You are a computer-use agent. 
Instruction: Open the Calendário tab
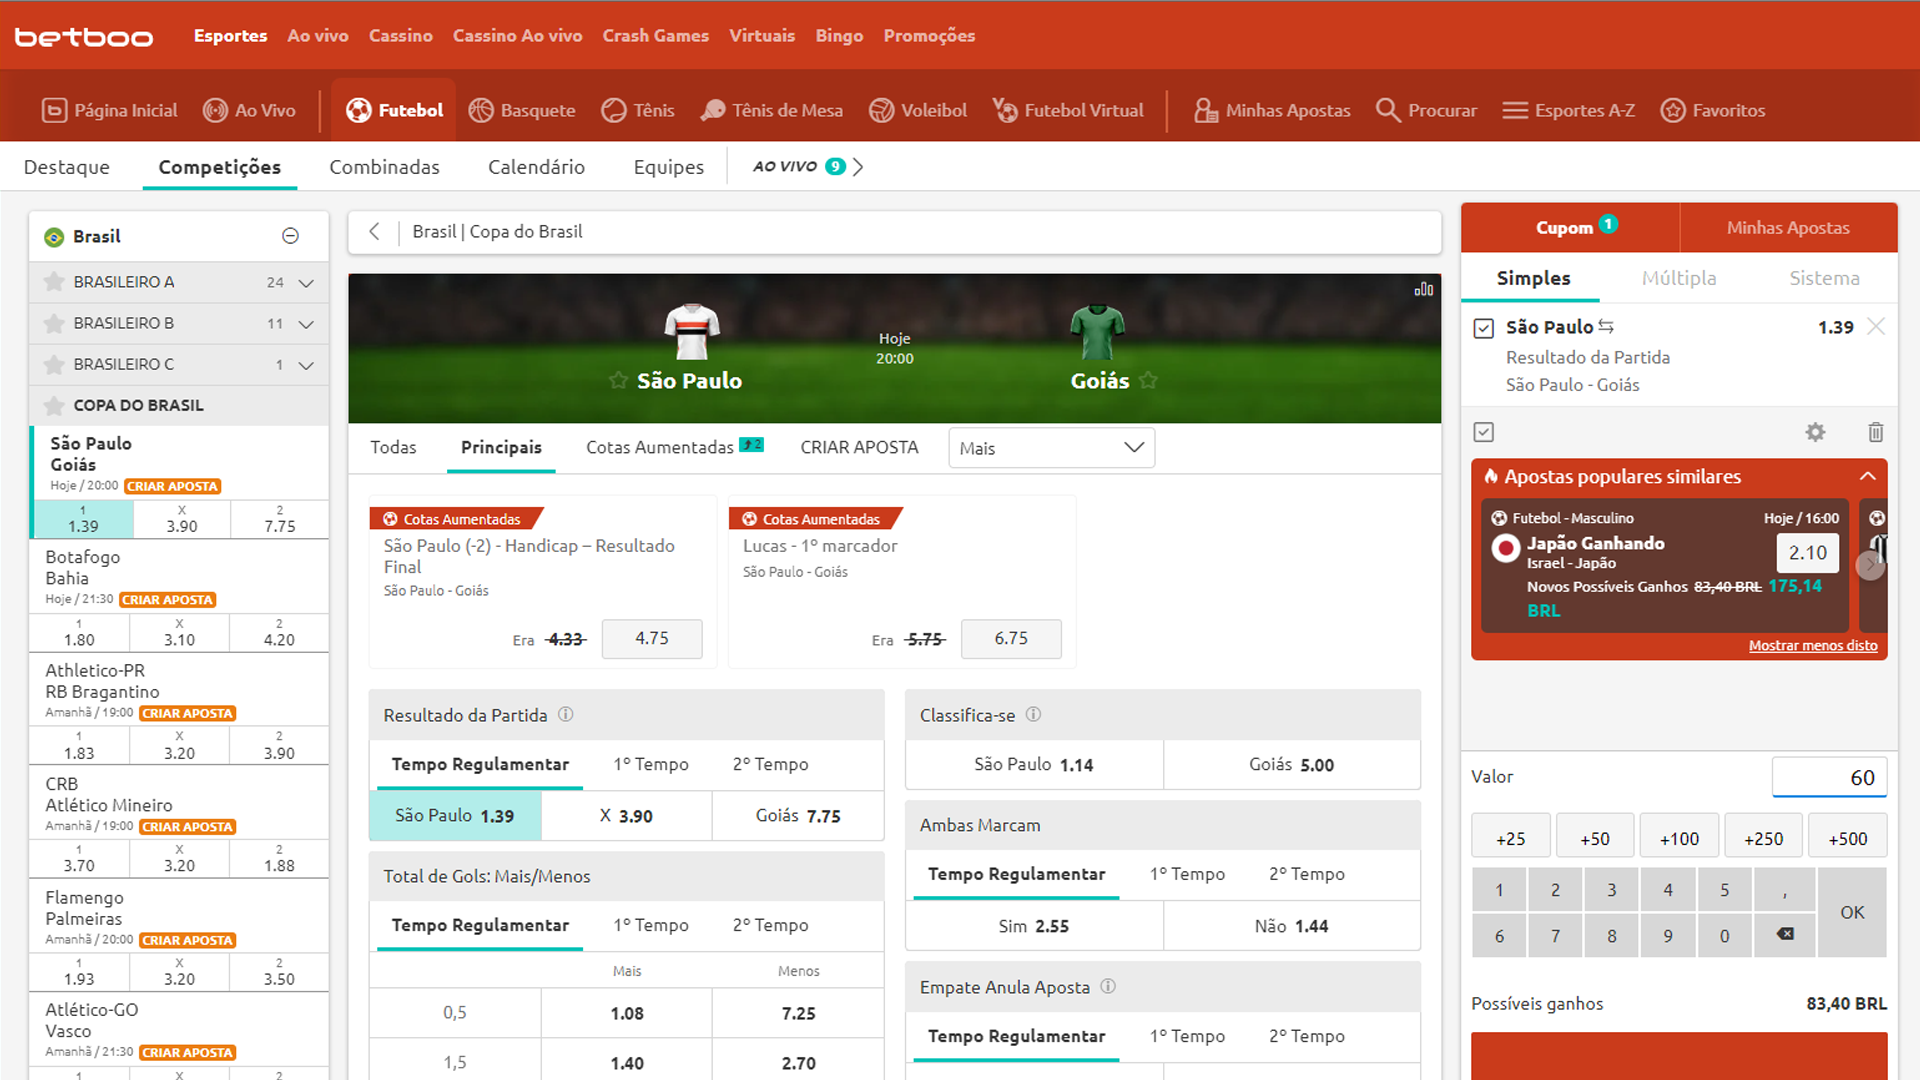pos(536,167)
